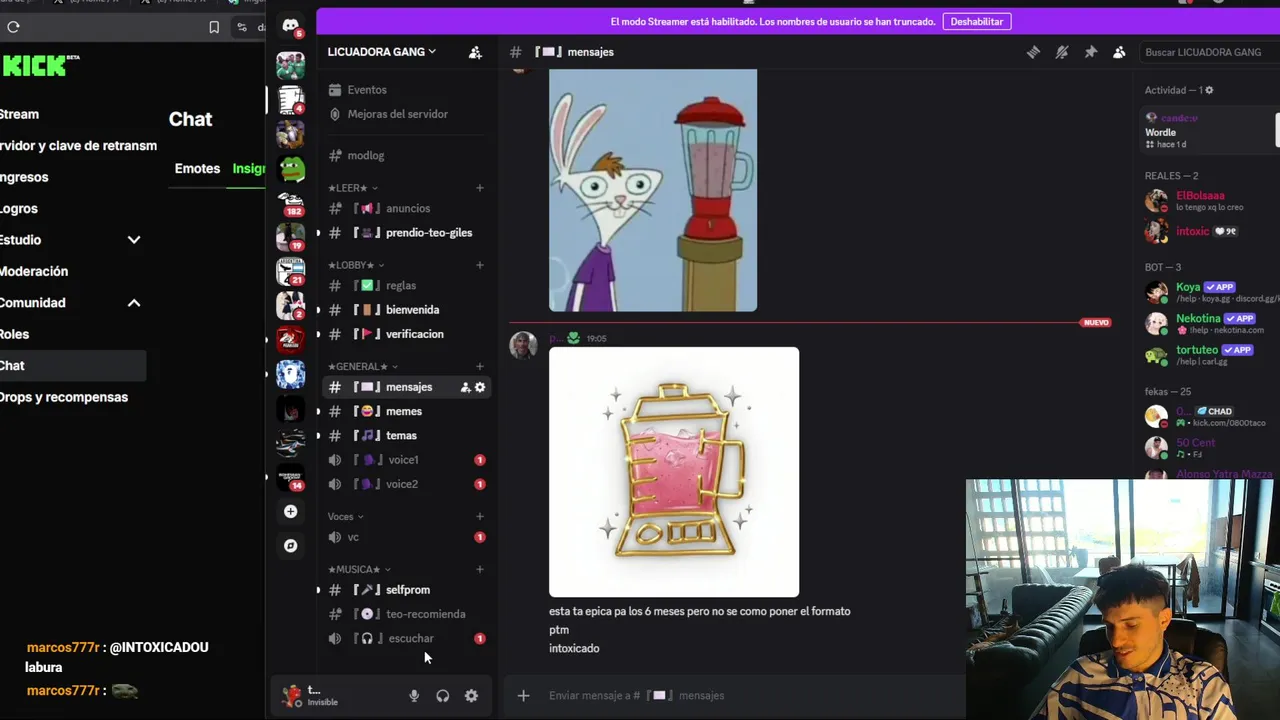Add channel to LEER category plus

tap(479, 188)
